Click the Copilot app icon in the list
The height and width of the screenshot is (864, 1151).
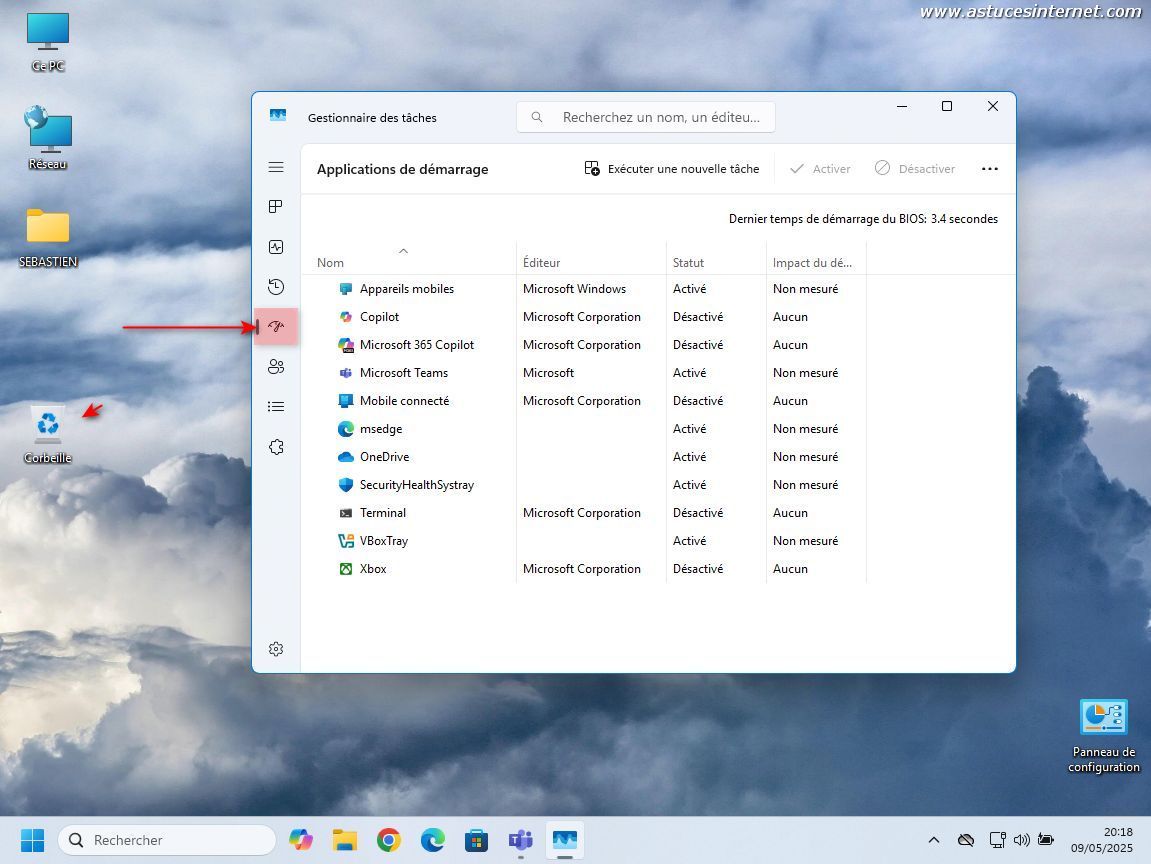coord(346,317)
